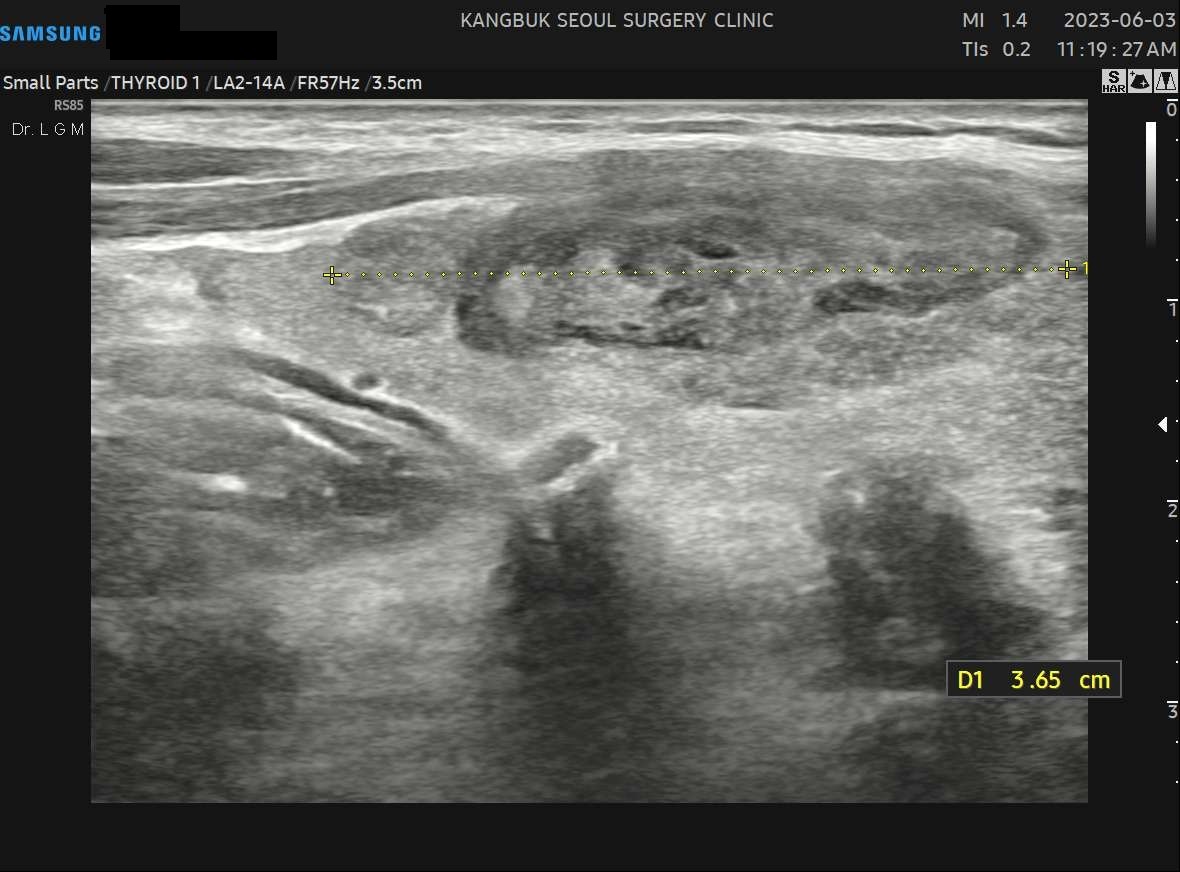This screenshot has height=872, width=1180.
Task: Click the 2 cm mark on depth scale
Action: click(x=1172, y=510)
